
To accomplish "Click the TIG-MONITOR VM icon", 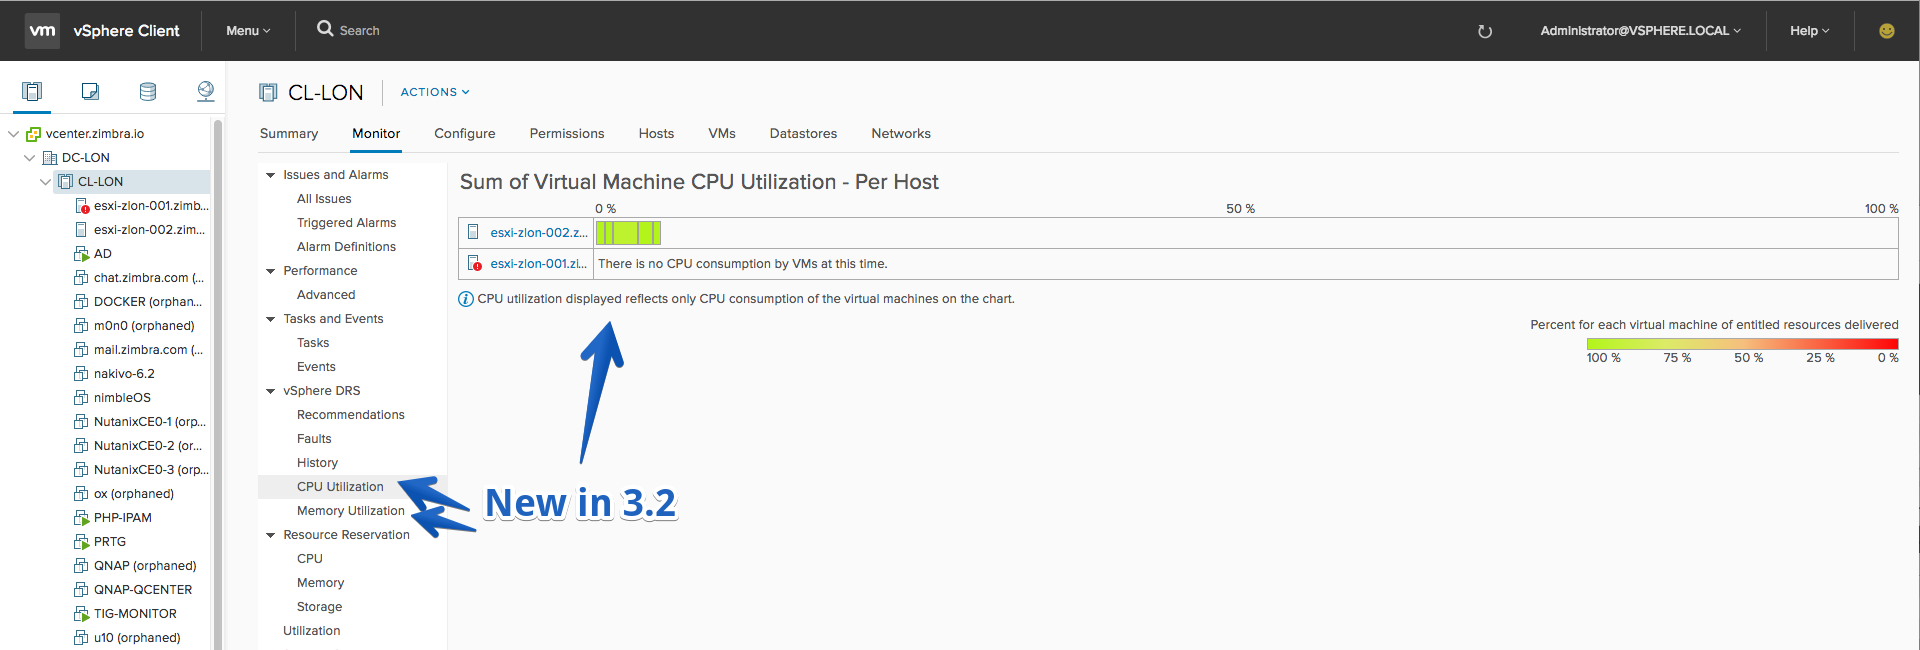I will click(81, 614).
